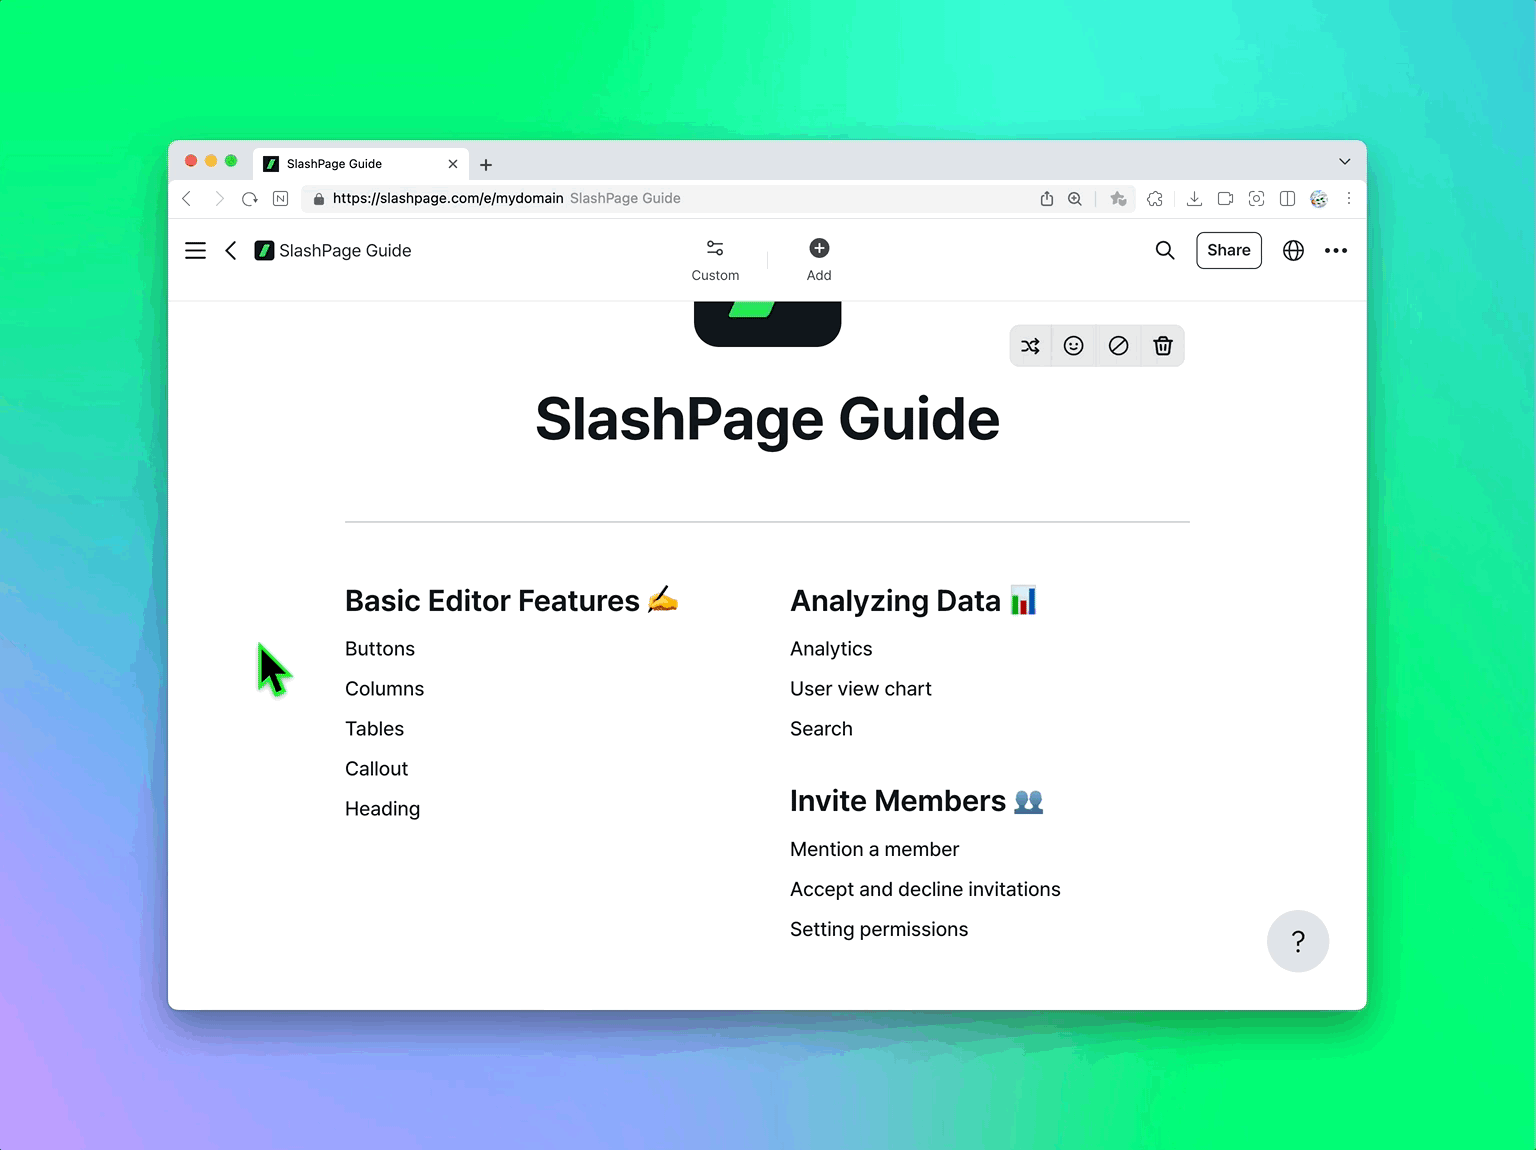
Task: Open the Columns guide link
Action: pos(384,689)
